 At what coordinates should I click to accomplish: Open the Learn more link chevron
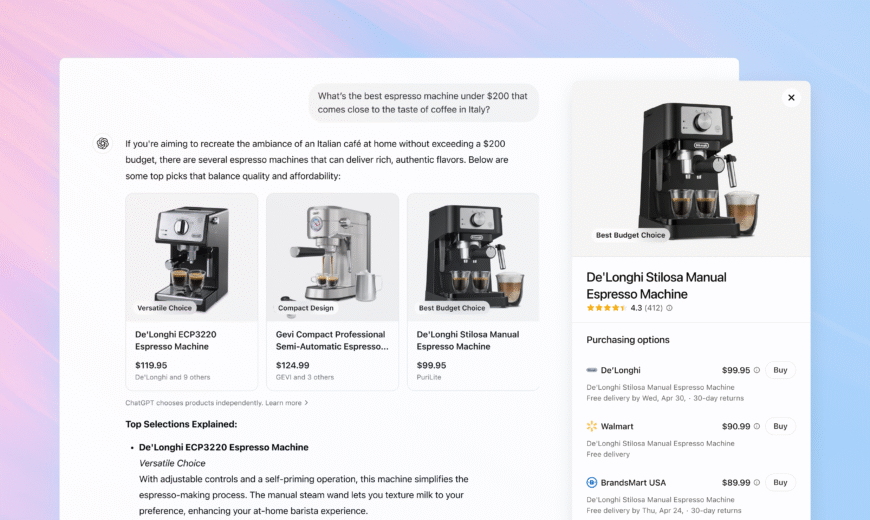coord(306,403)
